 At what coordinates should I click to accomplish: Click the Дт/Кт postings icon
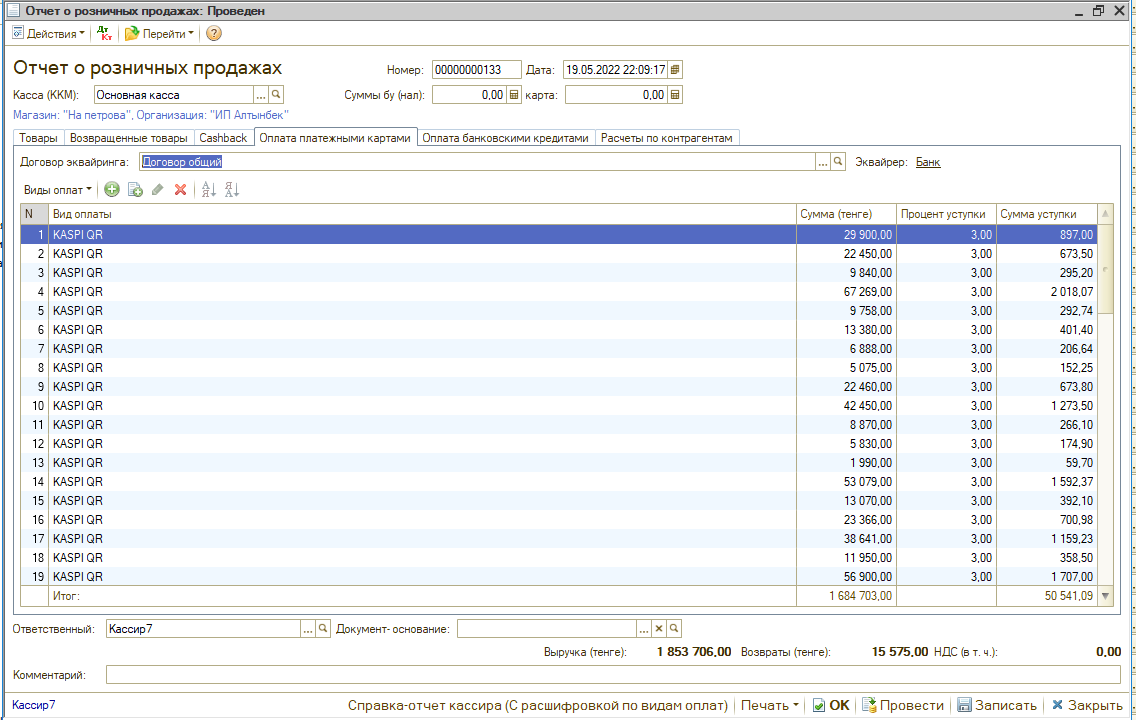pyautogui.click(x=106, y=33)
